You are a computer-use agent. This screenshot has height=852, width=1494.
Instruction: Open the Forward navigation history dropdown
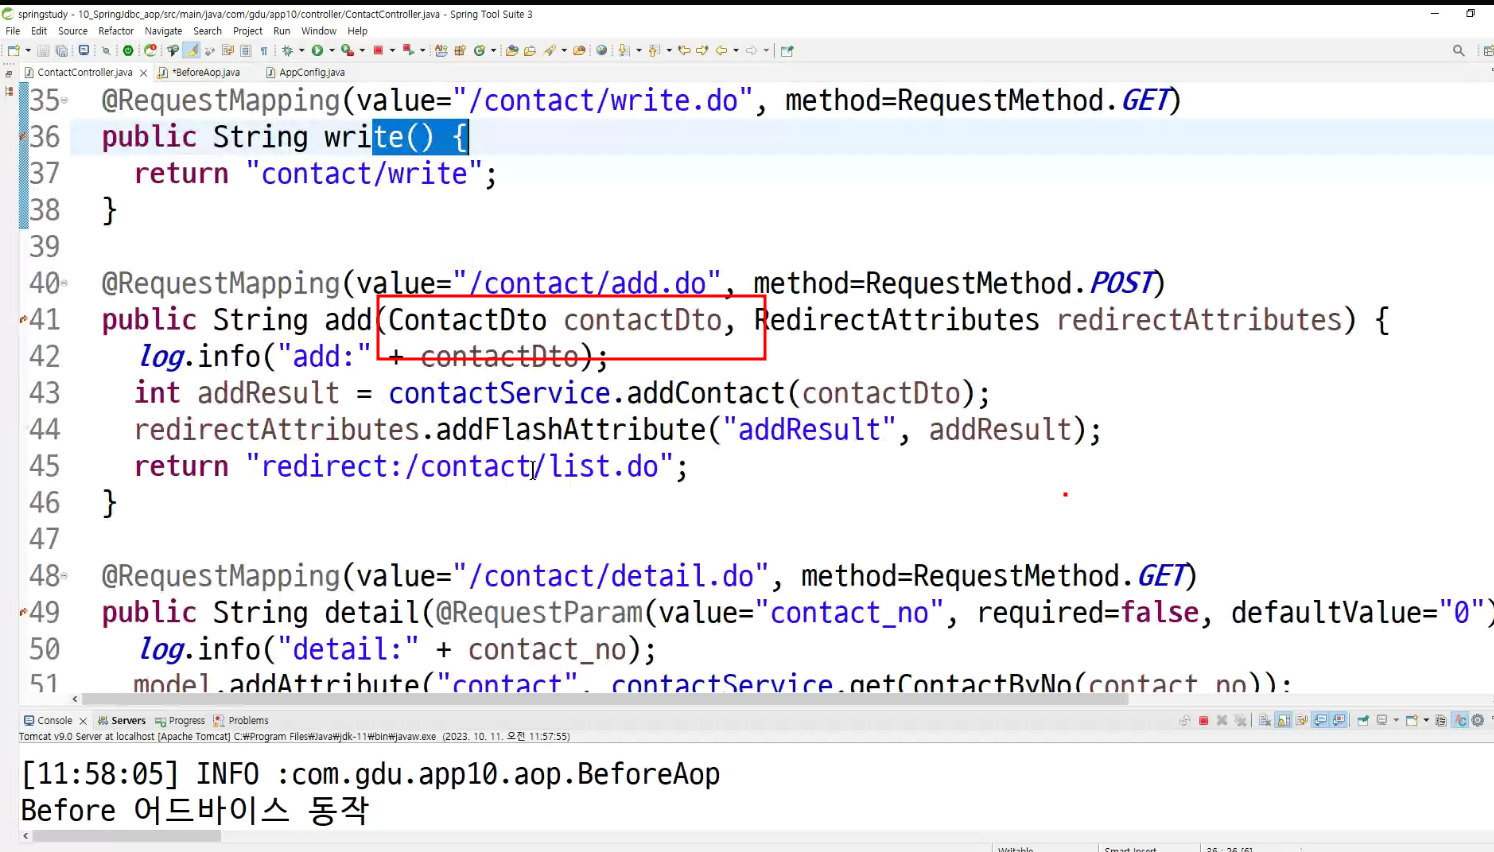pyautogui.click(x=766, y=50)
